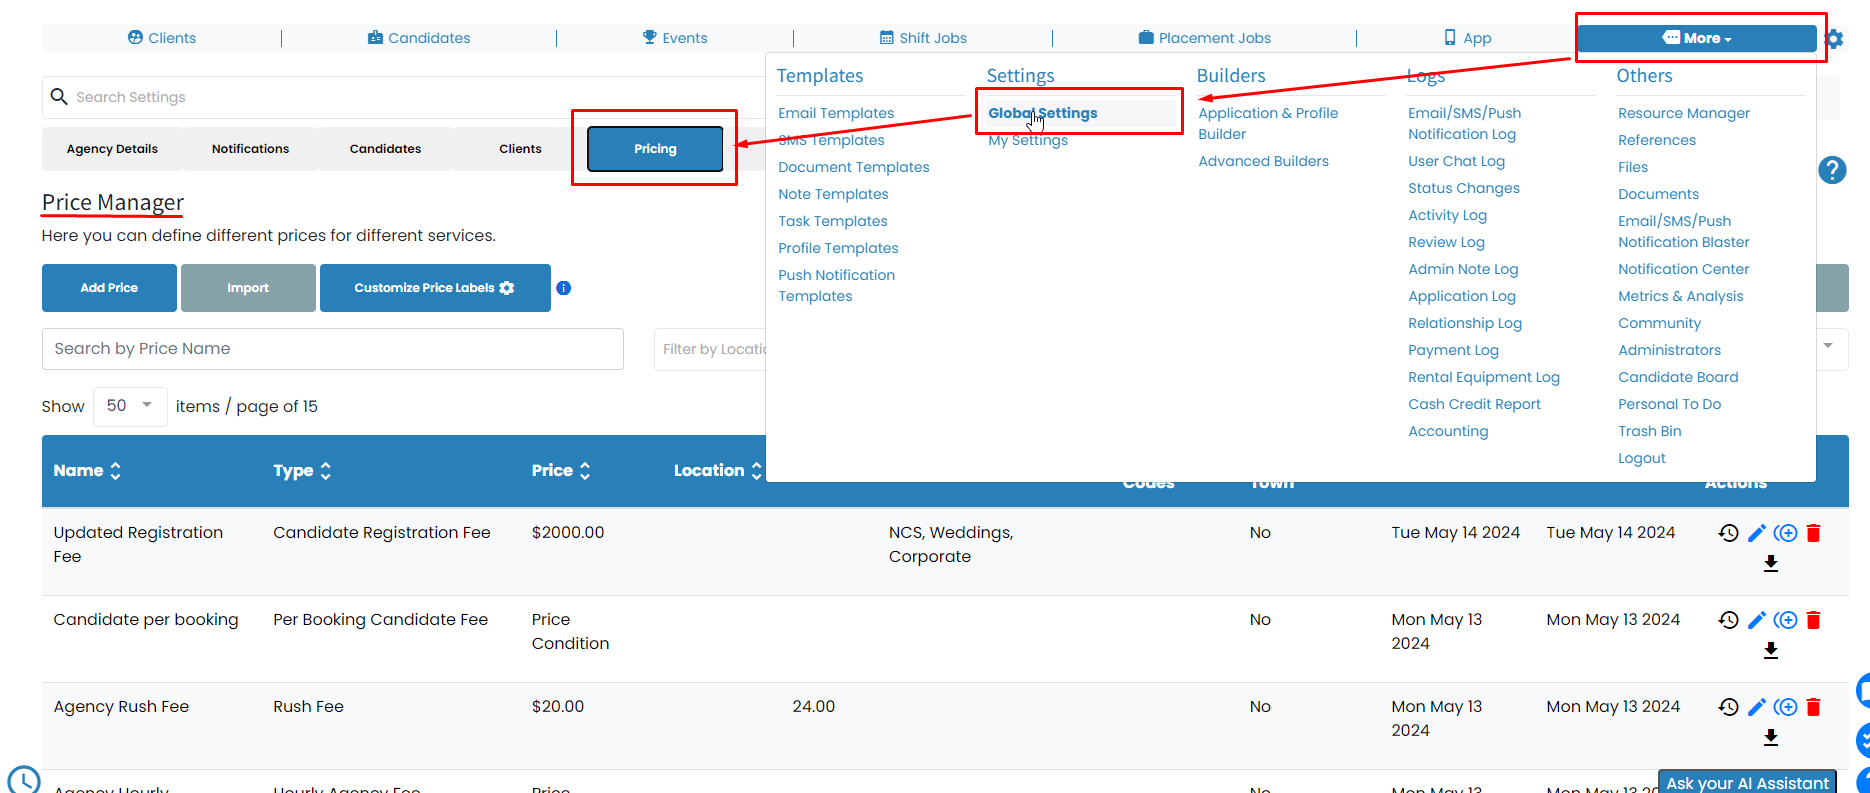Edit the Candidate per booking price
1870x793 pixels.
tap(1756, 620)
